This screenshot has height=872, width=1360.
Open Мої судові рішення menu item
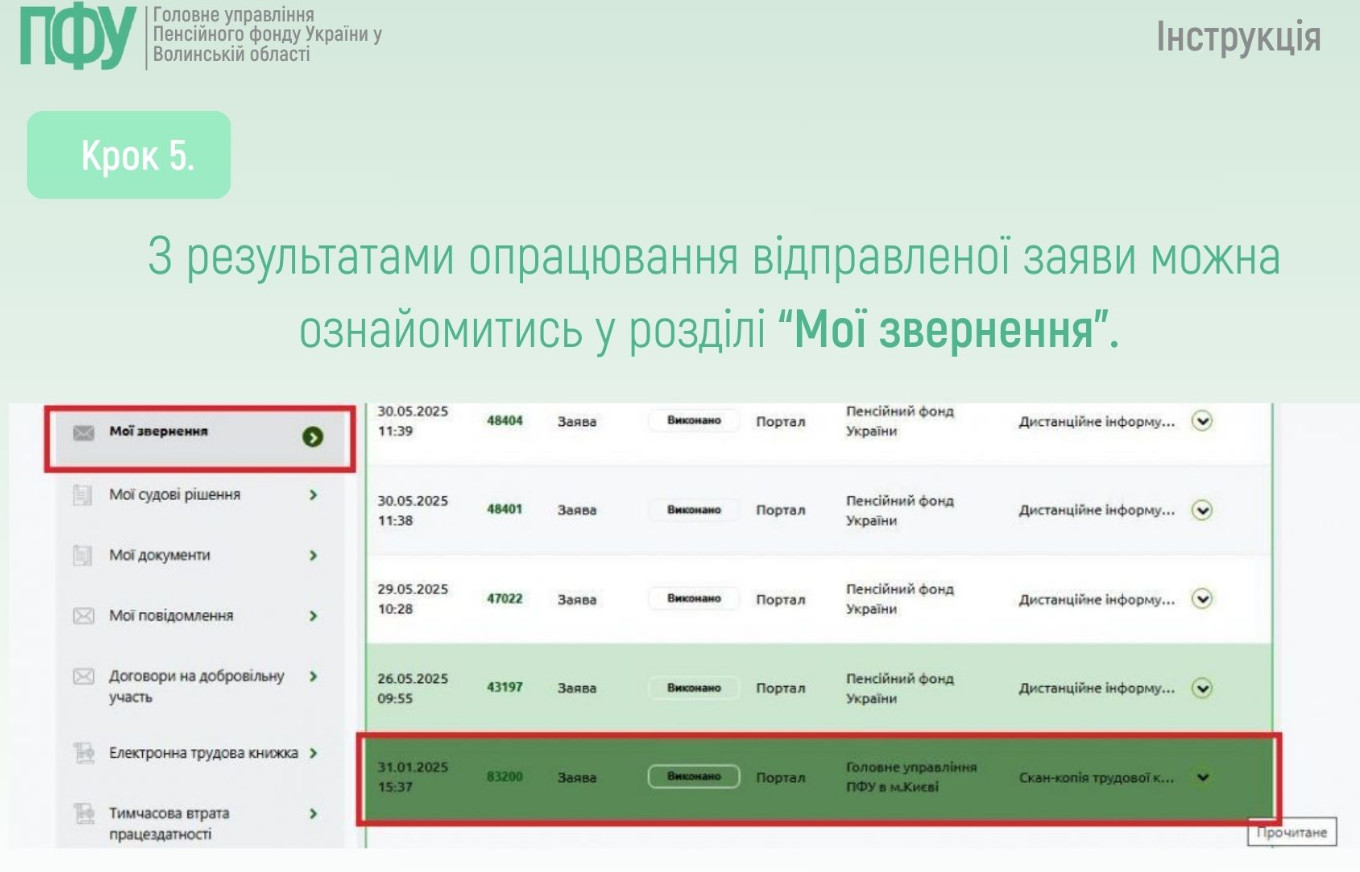175,495
